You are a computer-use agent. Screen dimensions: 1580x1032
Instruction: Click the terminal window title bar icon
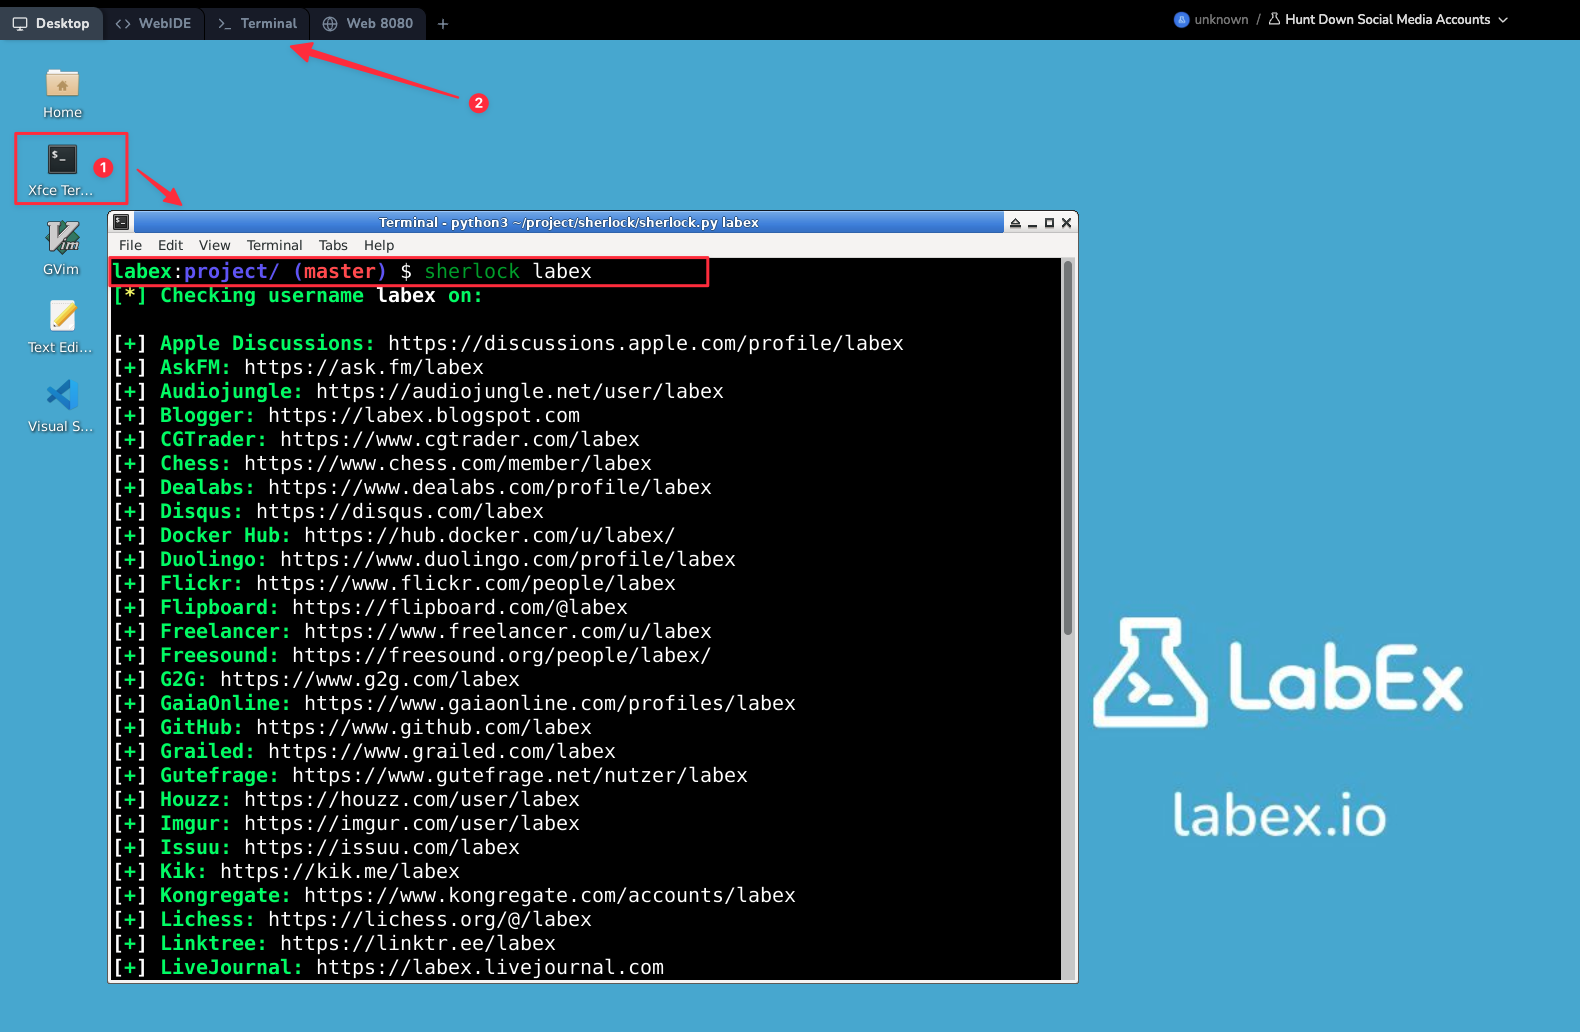(121, 222)
